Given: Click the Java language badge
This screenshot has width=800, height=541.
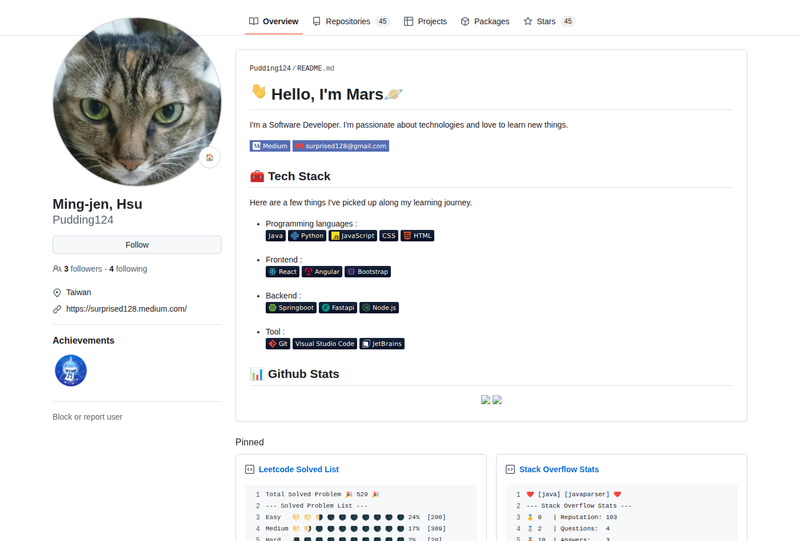Looking at the screenshot, I should (276, 236).
